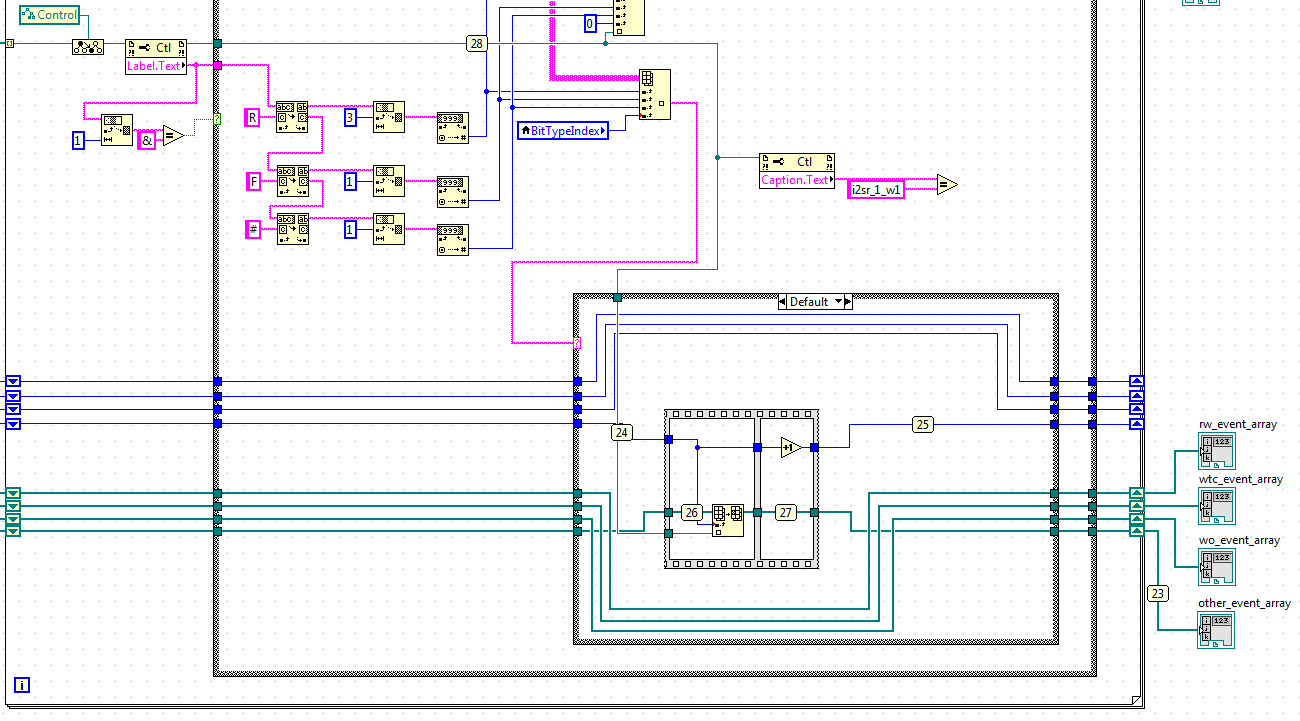The width and height of the screenshot is (1300, 721).
Task: Click decimal string to number node on # row
Action: pyautogui.click(x=453, y=241)
